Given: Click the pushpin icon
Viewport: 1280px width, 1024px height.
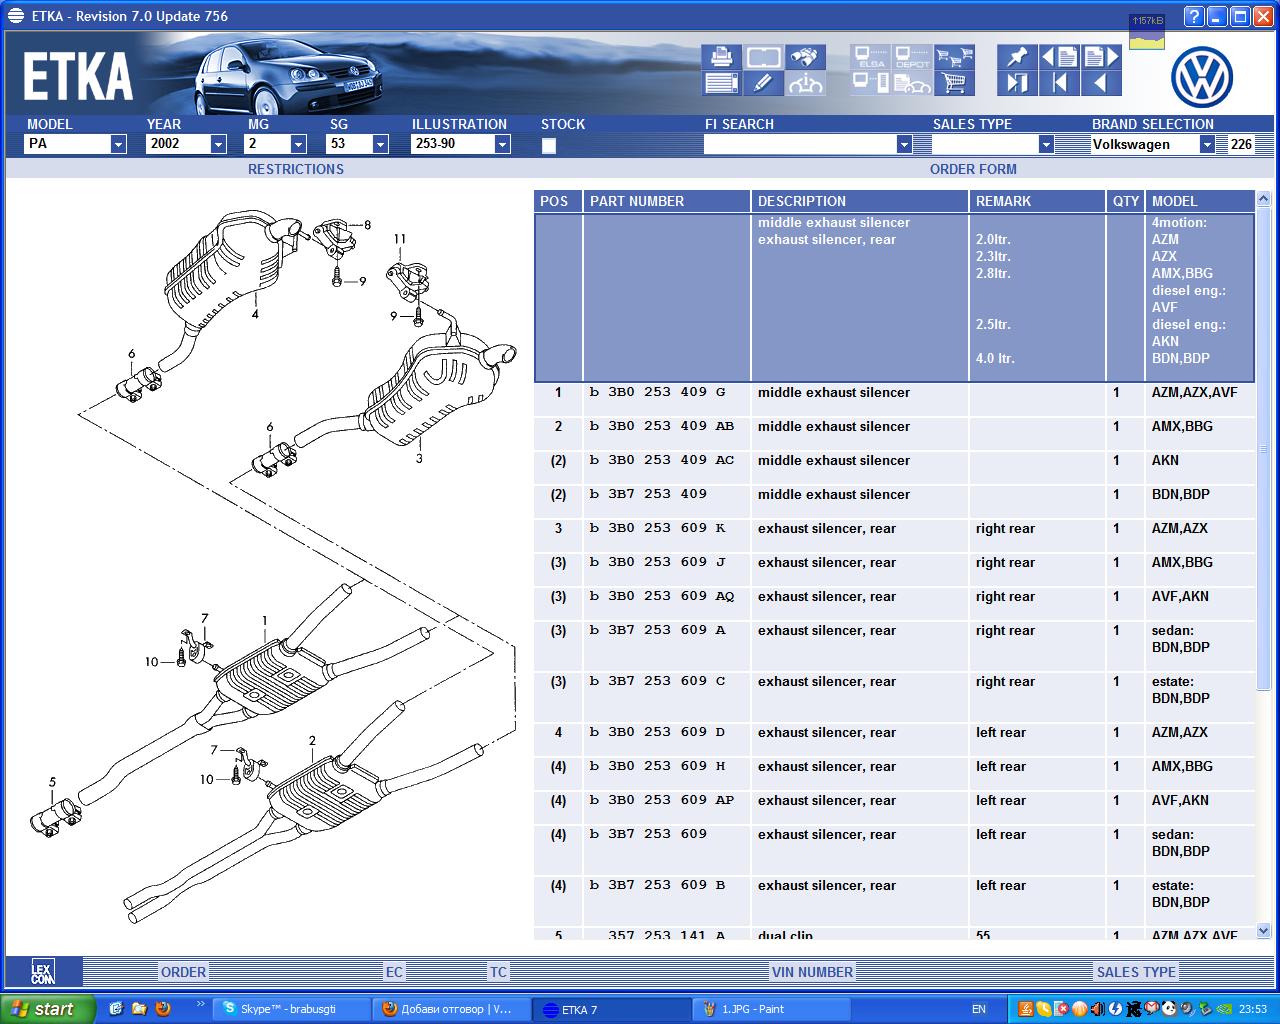Looking at the screenshot, I should pyautogui.click(x=1017, y=57).
